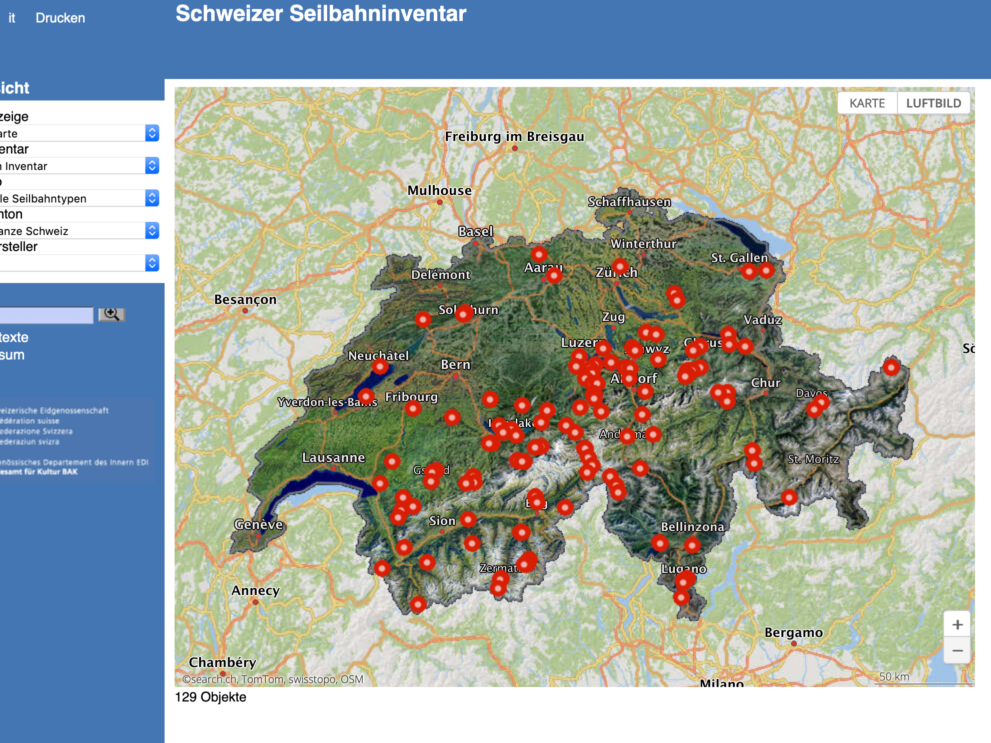Zoom out with the minus button
The width and height of the screenshot is (991, 743).
(x=957, y=650)
